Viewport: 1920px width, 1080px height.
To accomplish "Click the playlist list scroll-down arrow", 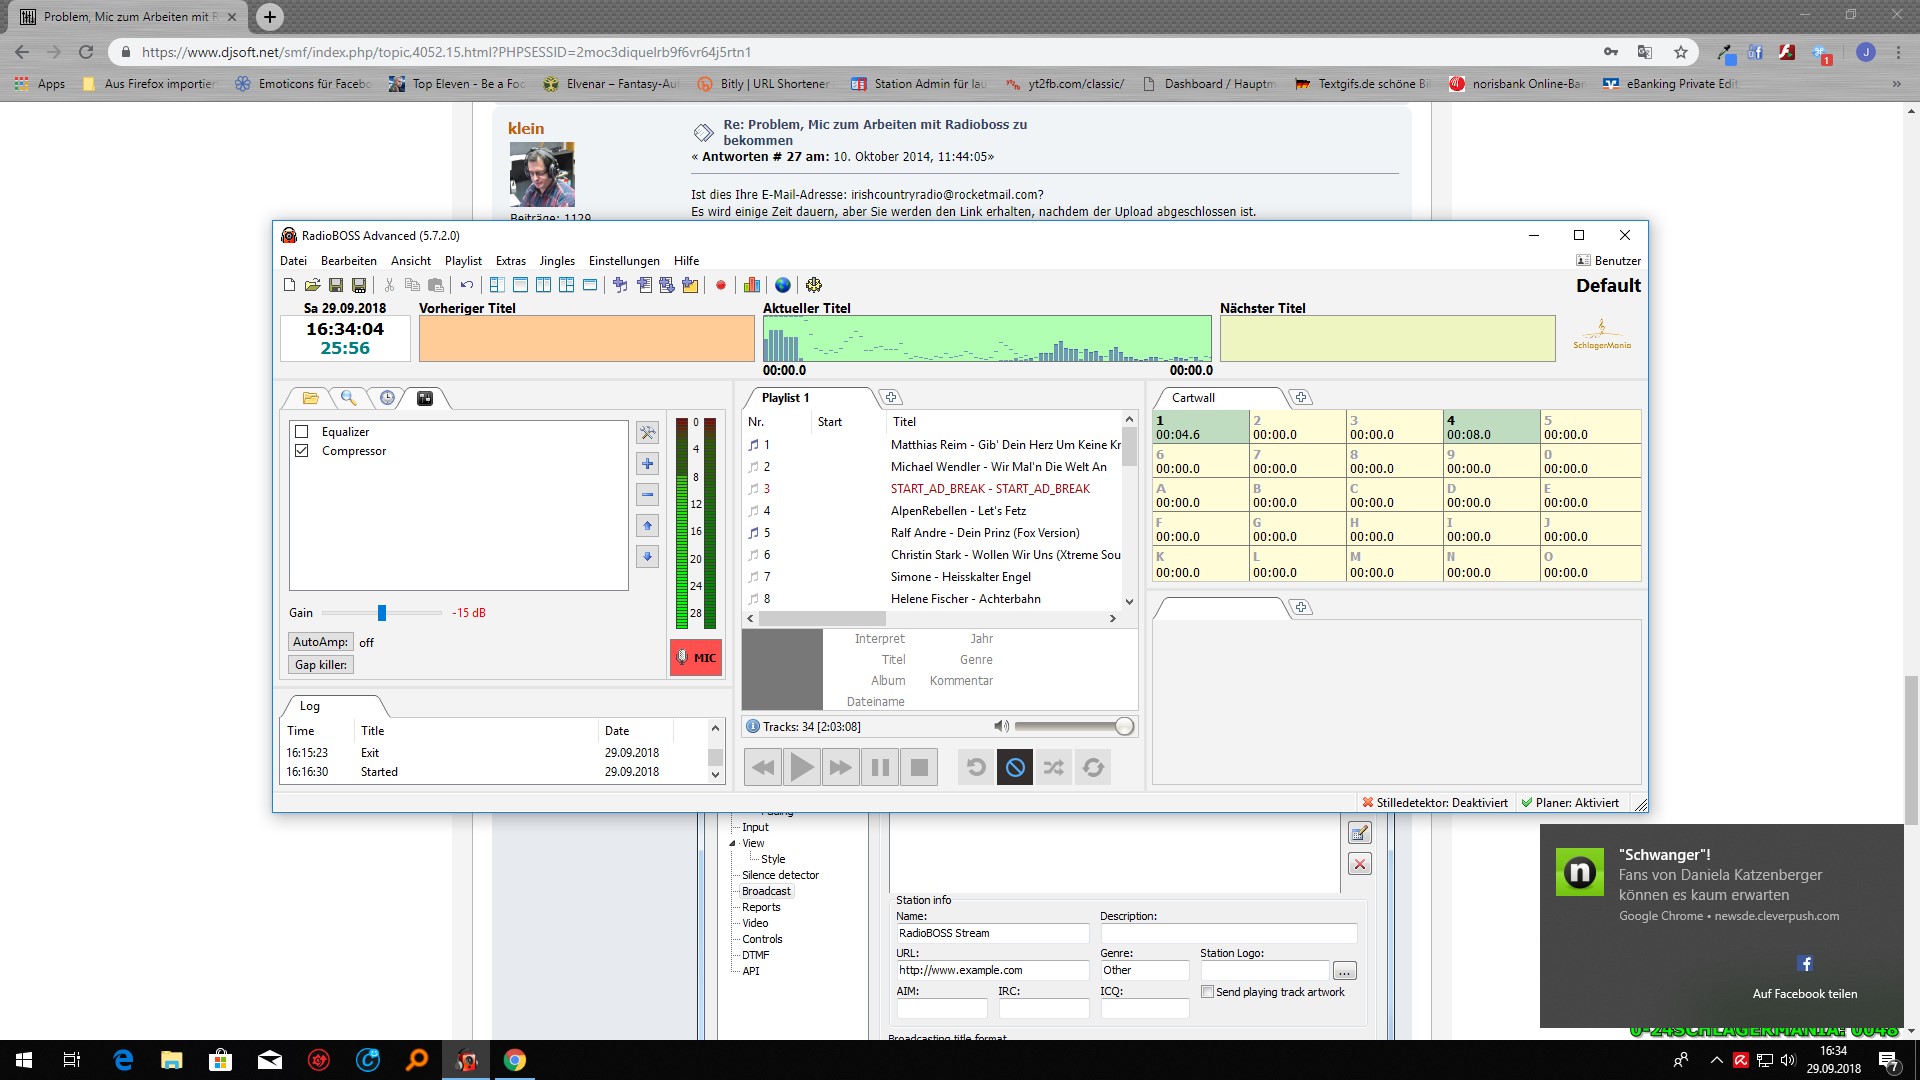I will pos(1129,601).
